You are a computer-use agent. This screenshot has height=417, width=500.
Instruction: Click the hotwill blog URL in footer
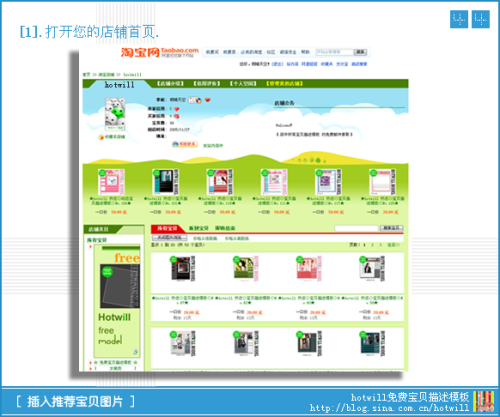point(389,408)
